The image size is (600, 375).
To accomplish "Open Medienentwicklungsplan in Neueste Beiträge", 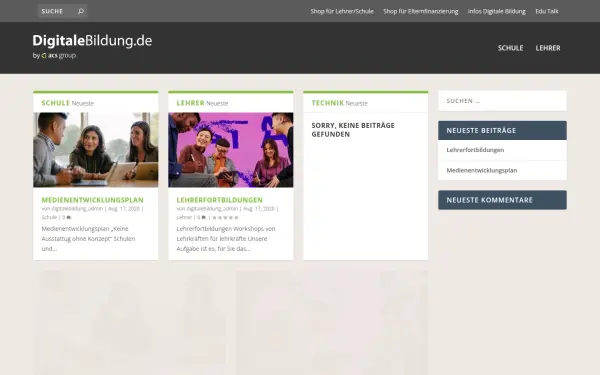I will tap(481, 170).
